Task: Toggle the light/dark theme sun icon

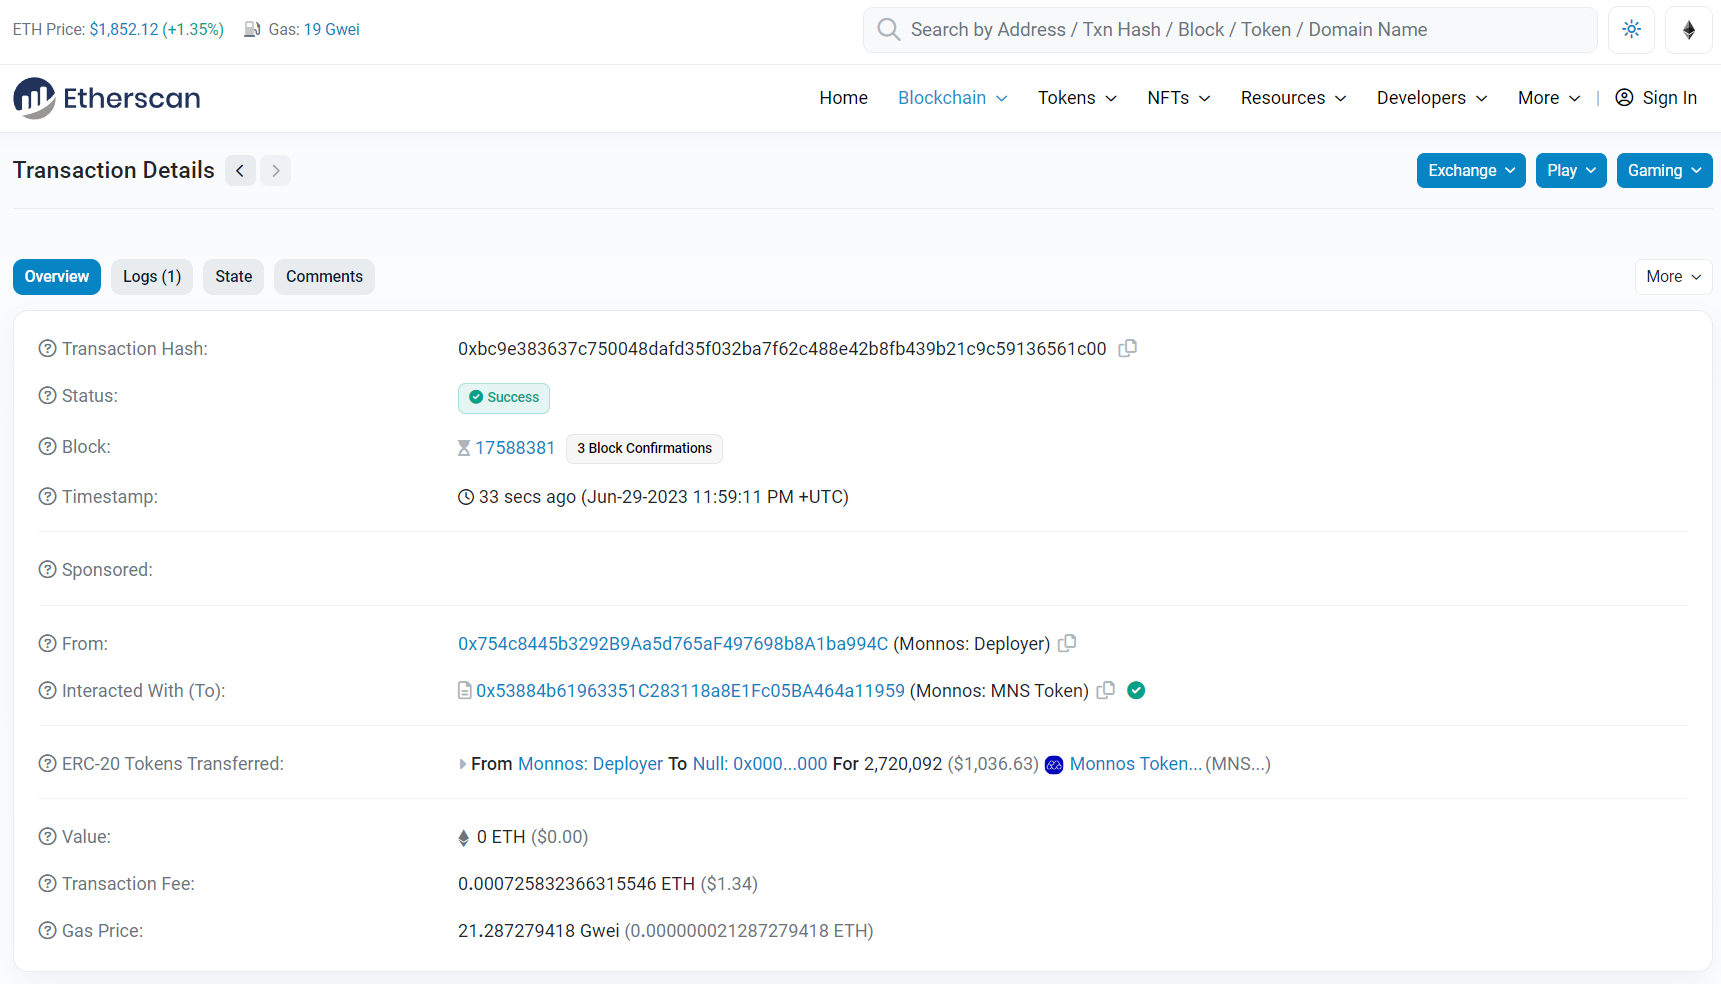Action: [x=1631, y=29]
